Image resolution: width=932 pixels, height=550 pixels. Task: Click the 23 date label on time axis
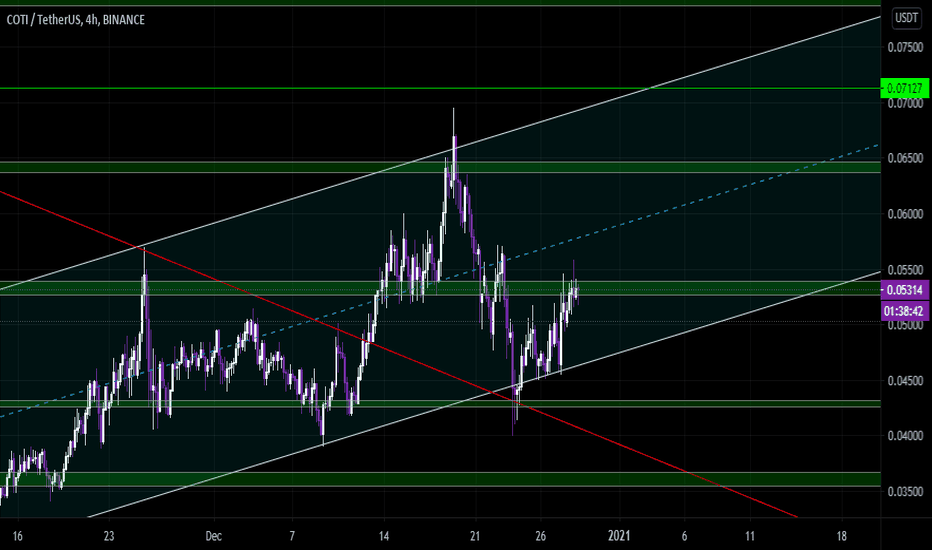tap(108, 536)
